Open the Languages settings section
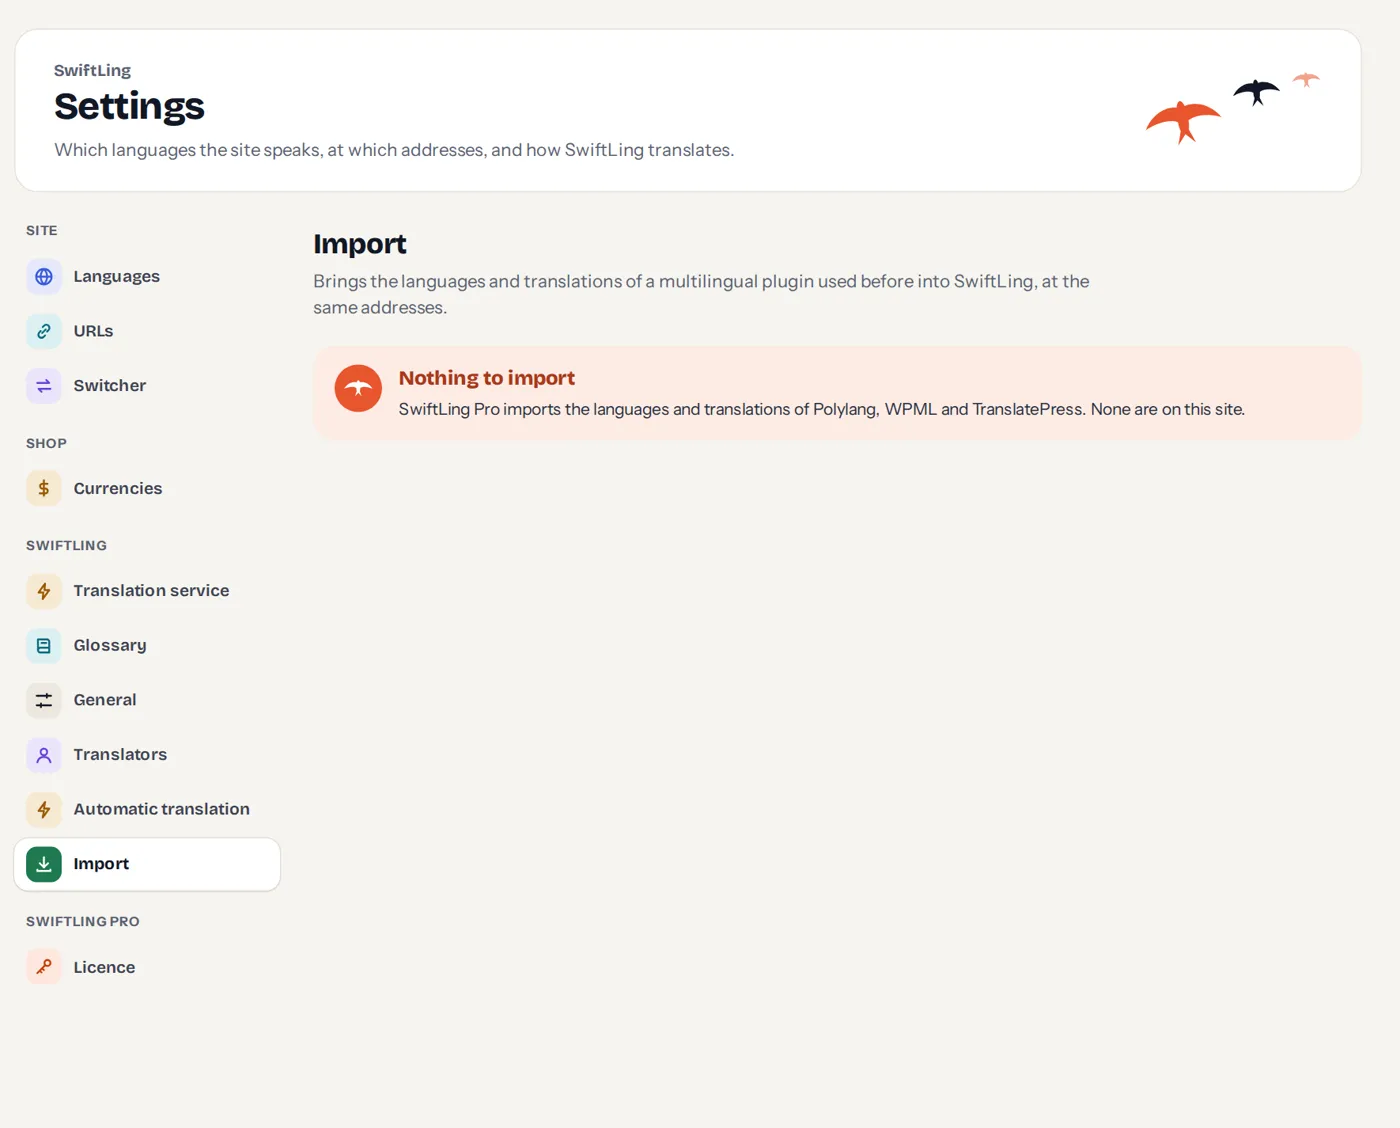1400x1128 pixels. click(147, 277)
